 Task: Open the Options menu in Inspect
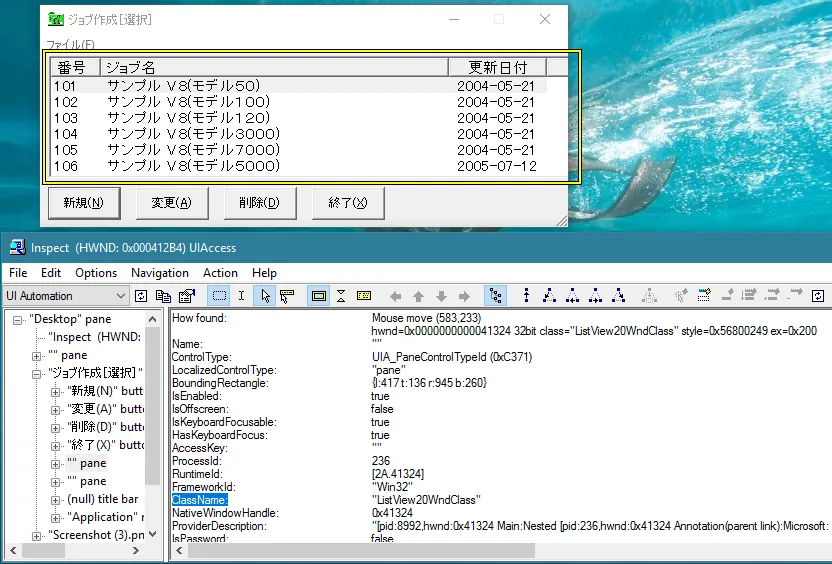coord(96,273)
